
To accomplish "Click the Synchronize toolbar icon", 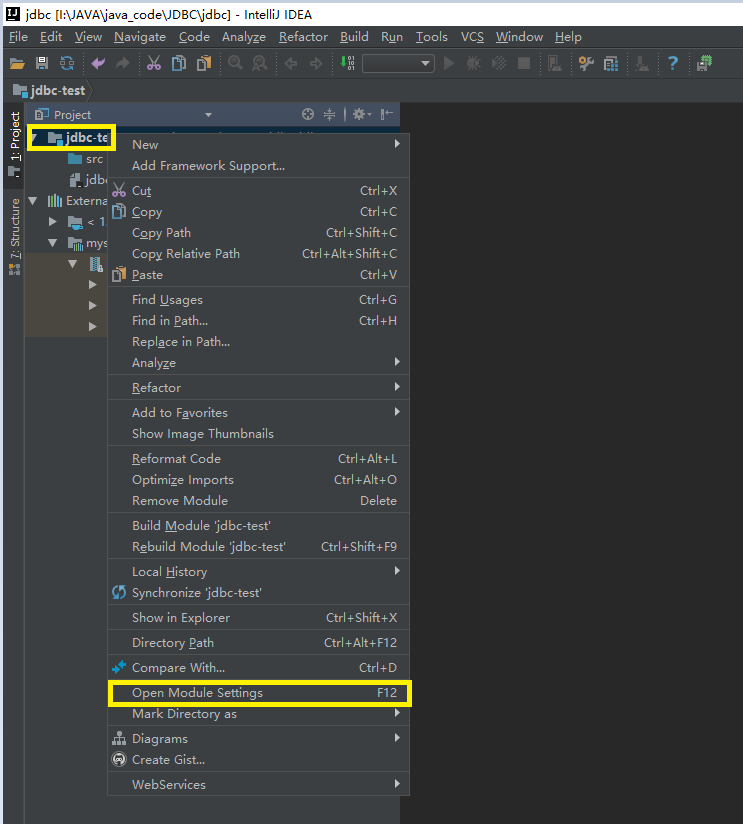I will tap(67, 64).
